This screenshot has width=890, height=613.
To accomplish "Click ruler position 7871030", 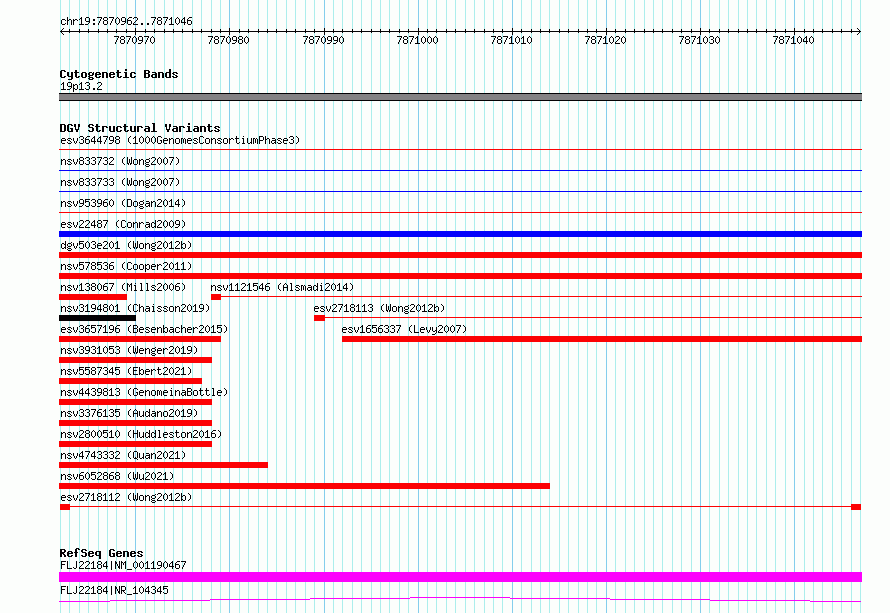I will tap(699, 40).
